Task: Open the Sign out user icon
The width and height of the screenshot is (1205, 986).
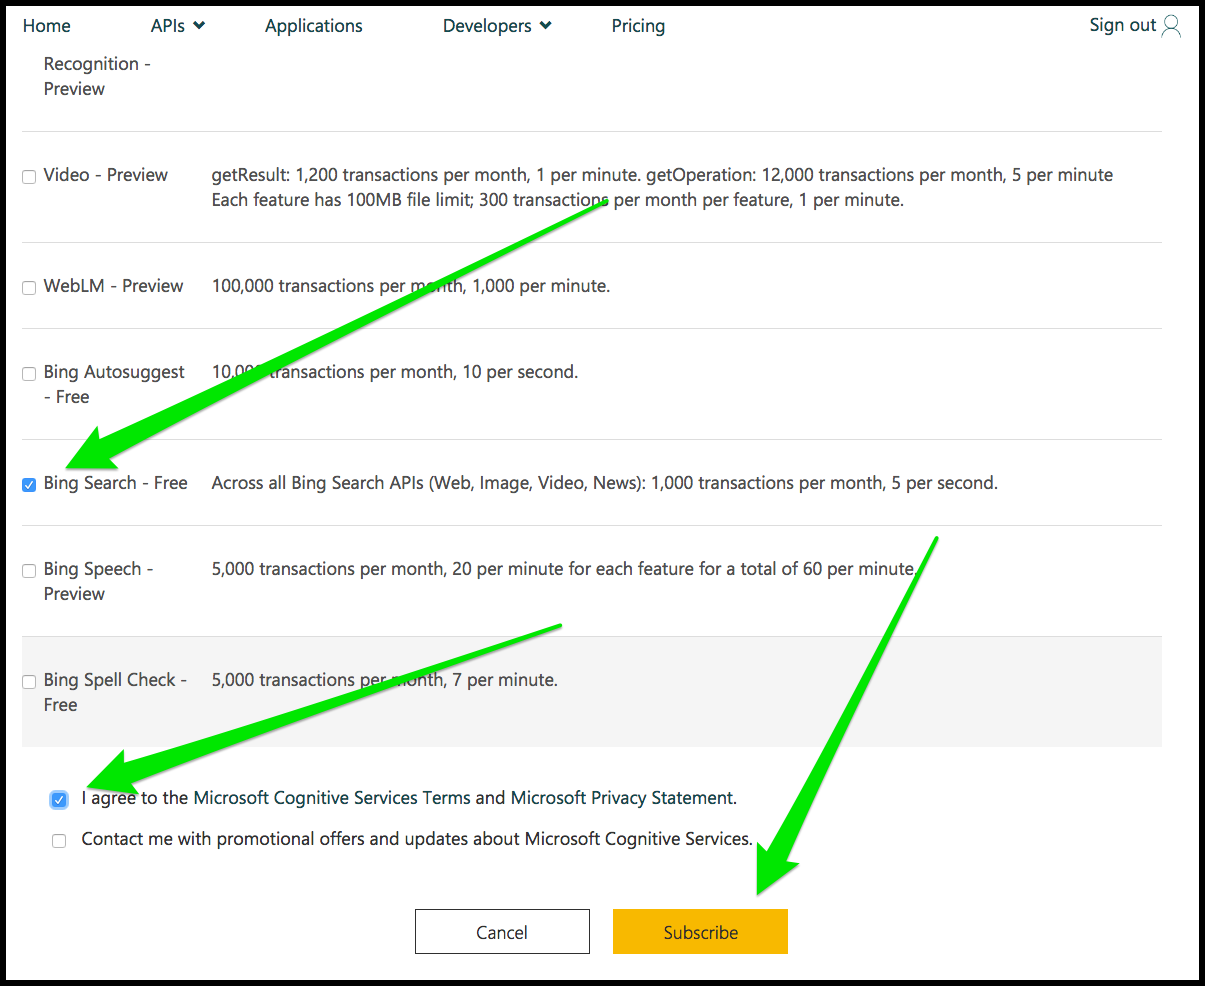Action: (x=1171, y=27)
